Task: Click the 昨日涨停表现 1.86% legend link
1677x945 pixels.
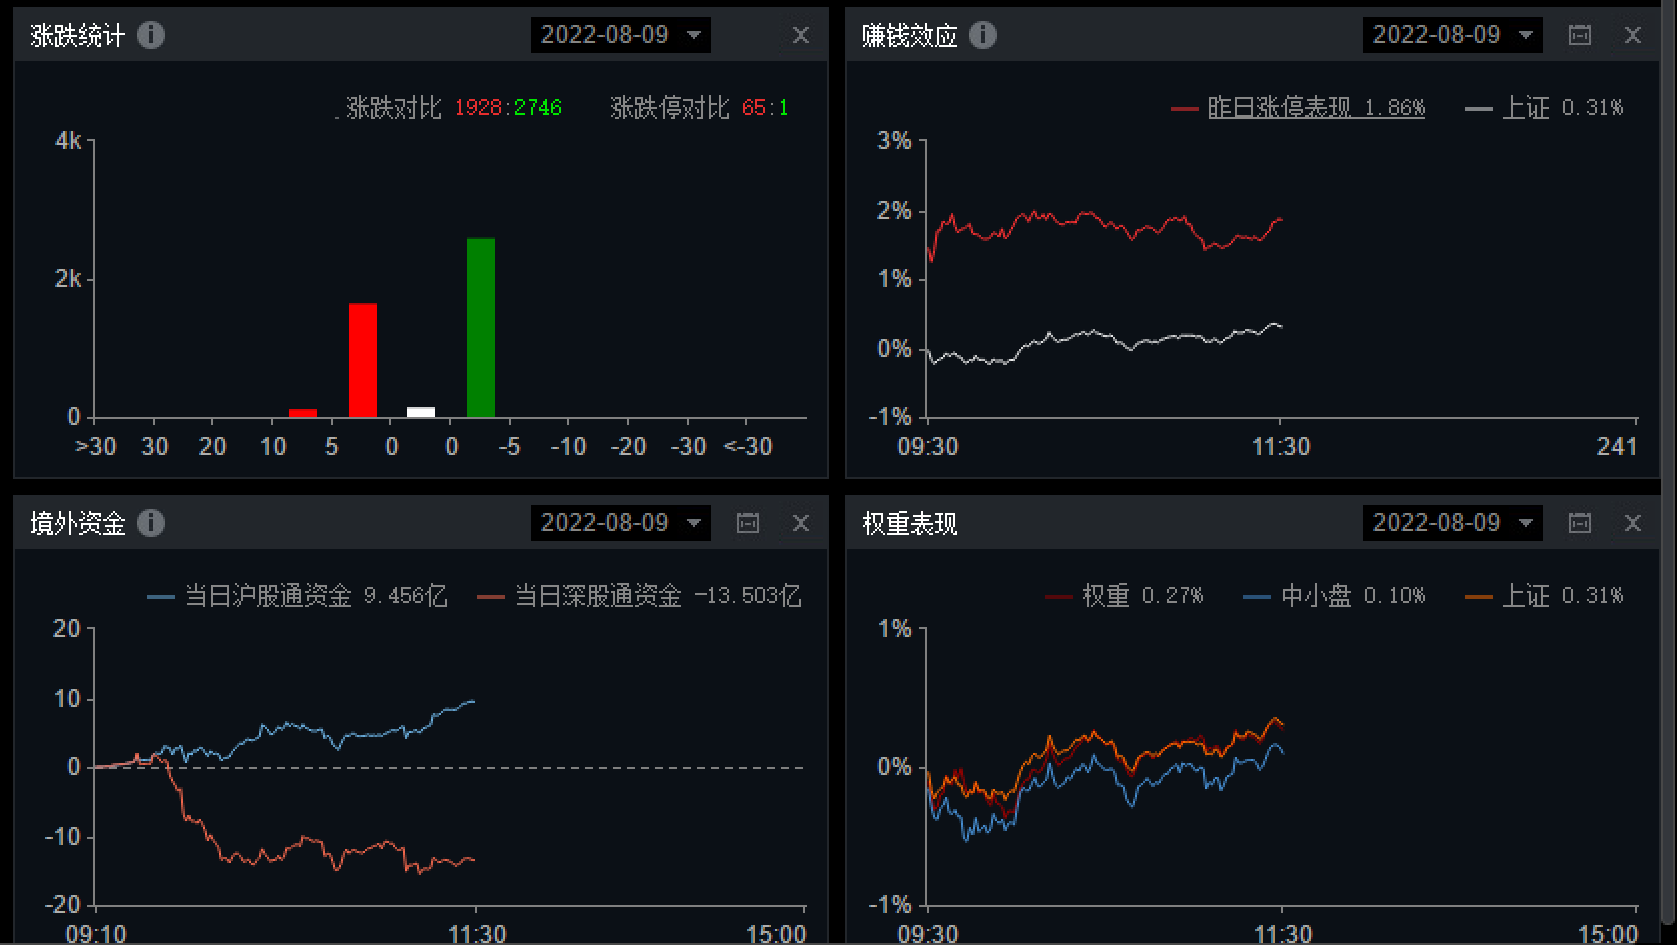Action: tap(1316, 108)
